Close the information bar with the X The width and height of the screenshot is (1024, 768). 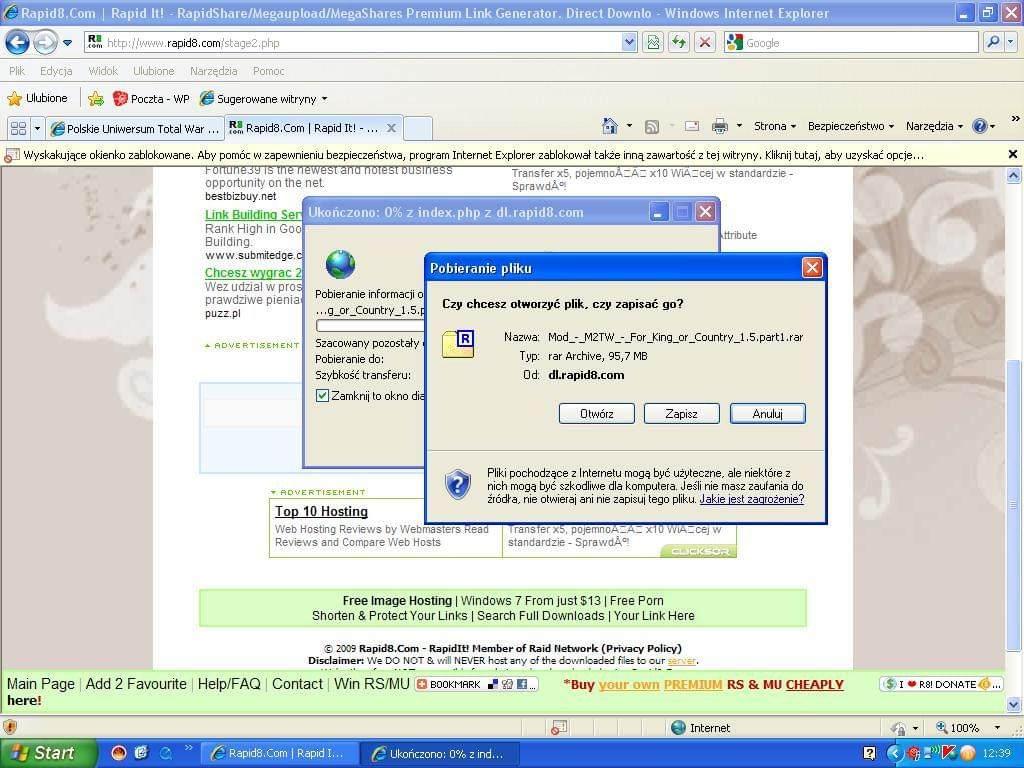1012,155
